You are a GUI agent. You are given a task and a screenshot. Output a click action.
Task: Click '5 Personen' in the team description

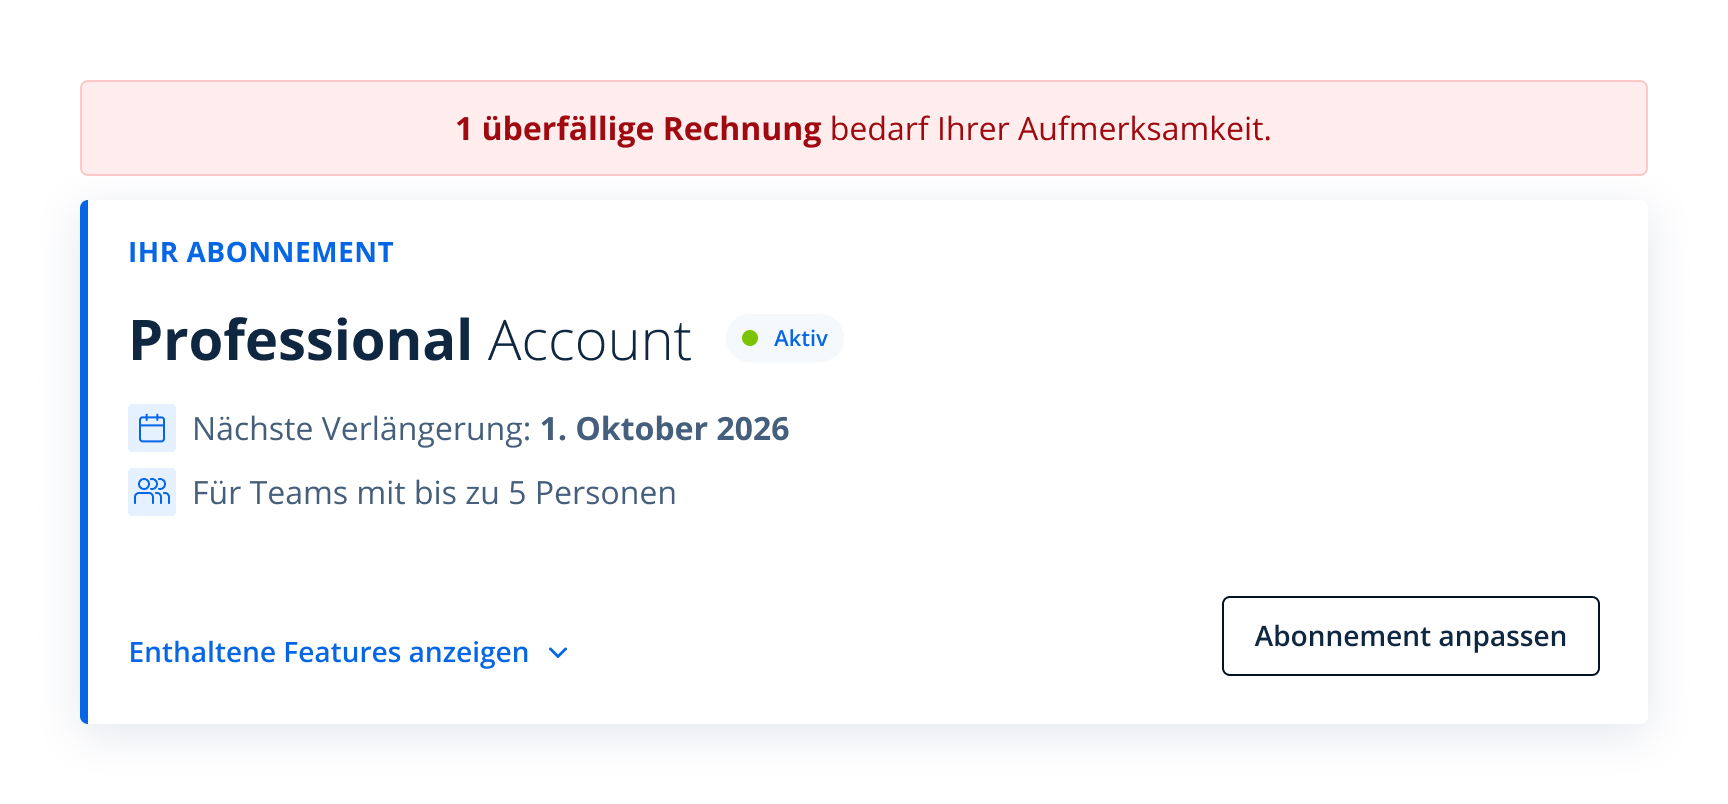[592, 493]
